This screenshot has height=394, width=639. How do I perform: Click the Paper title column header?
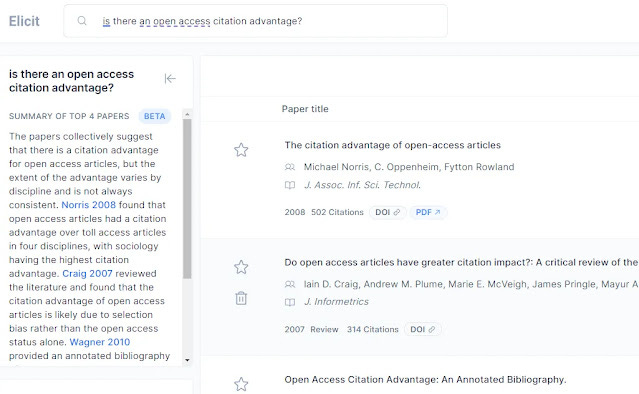point(305,109)
